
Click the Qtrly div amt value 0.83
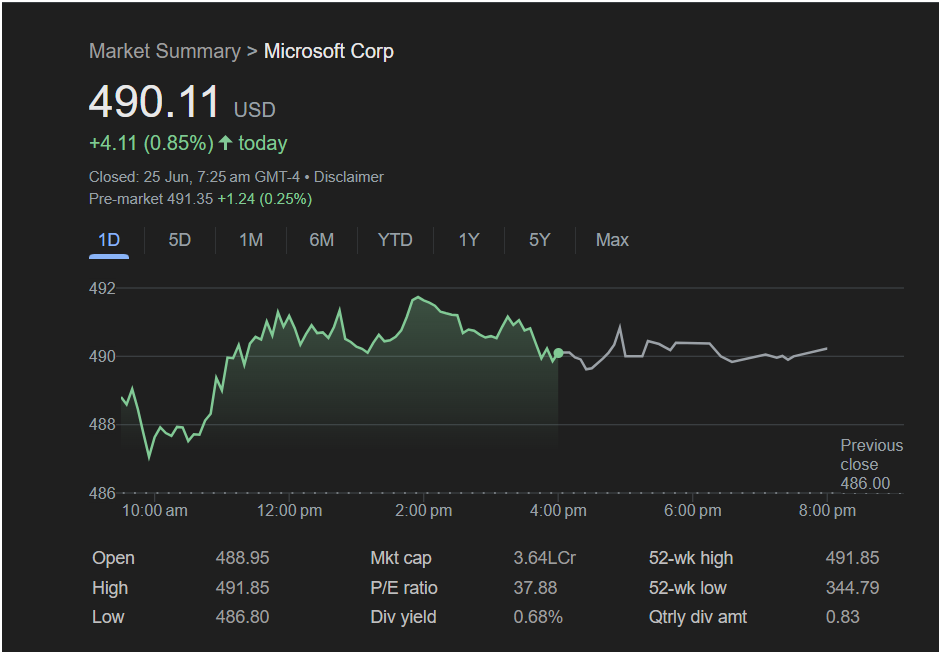tap(843, 617)
